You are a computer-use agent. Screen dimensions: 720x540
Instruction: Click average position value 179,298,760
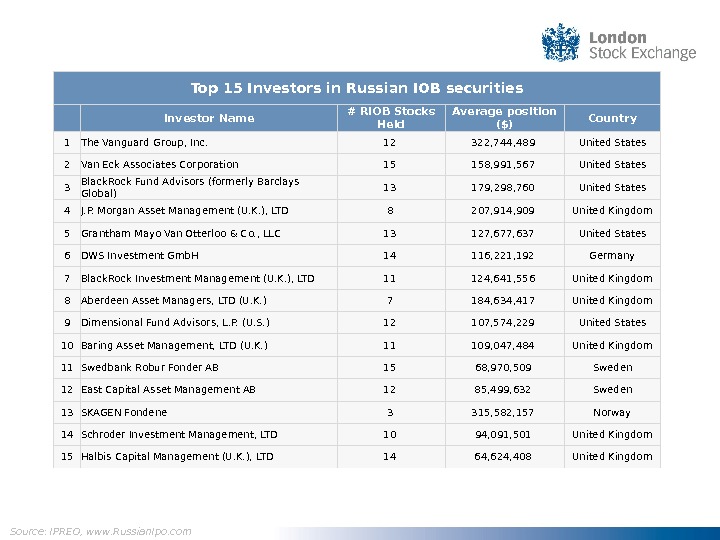(503, 187)
